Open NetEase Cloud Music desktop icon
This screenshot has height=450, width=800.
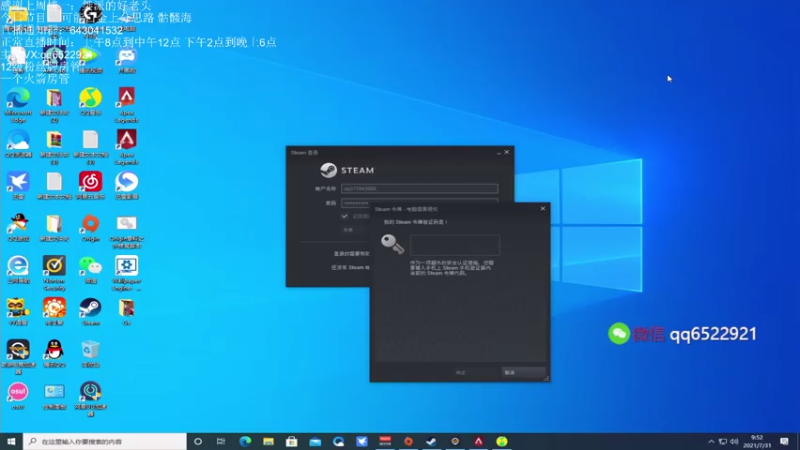tap(91, 185)
